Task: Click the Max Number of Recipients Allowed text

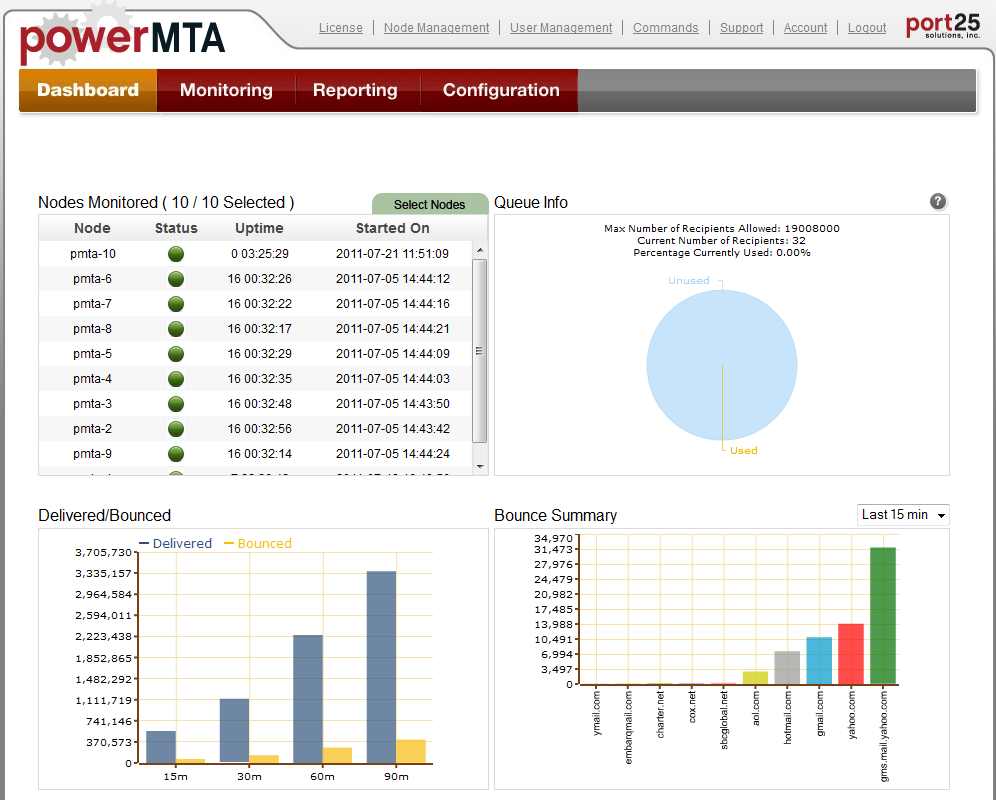Action: (x=722, y=228)
